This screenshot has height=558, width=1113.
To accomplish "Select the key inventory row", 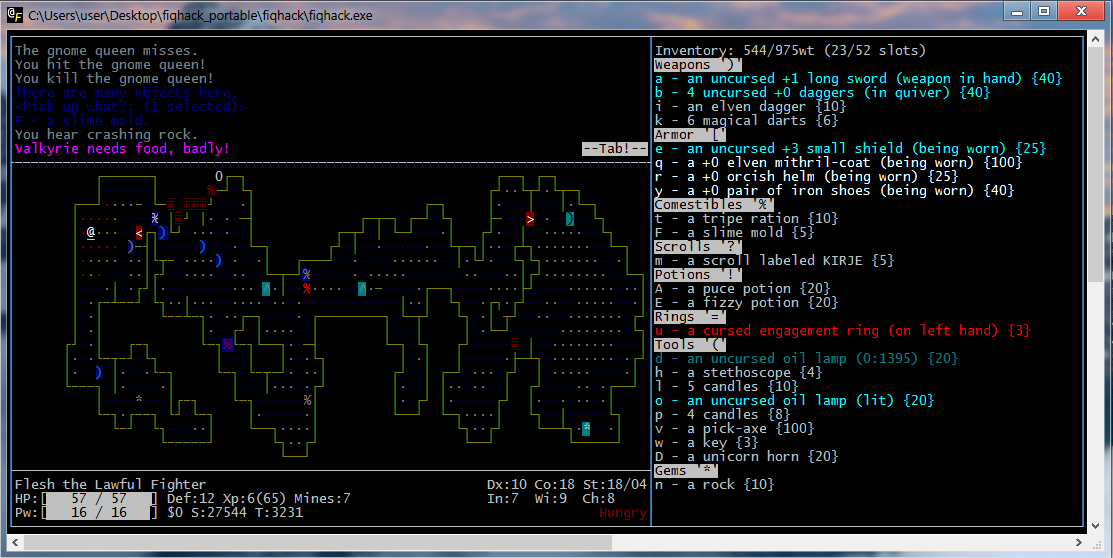I will [x=706, y=443].
